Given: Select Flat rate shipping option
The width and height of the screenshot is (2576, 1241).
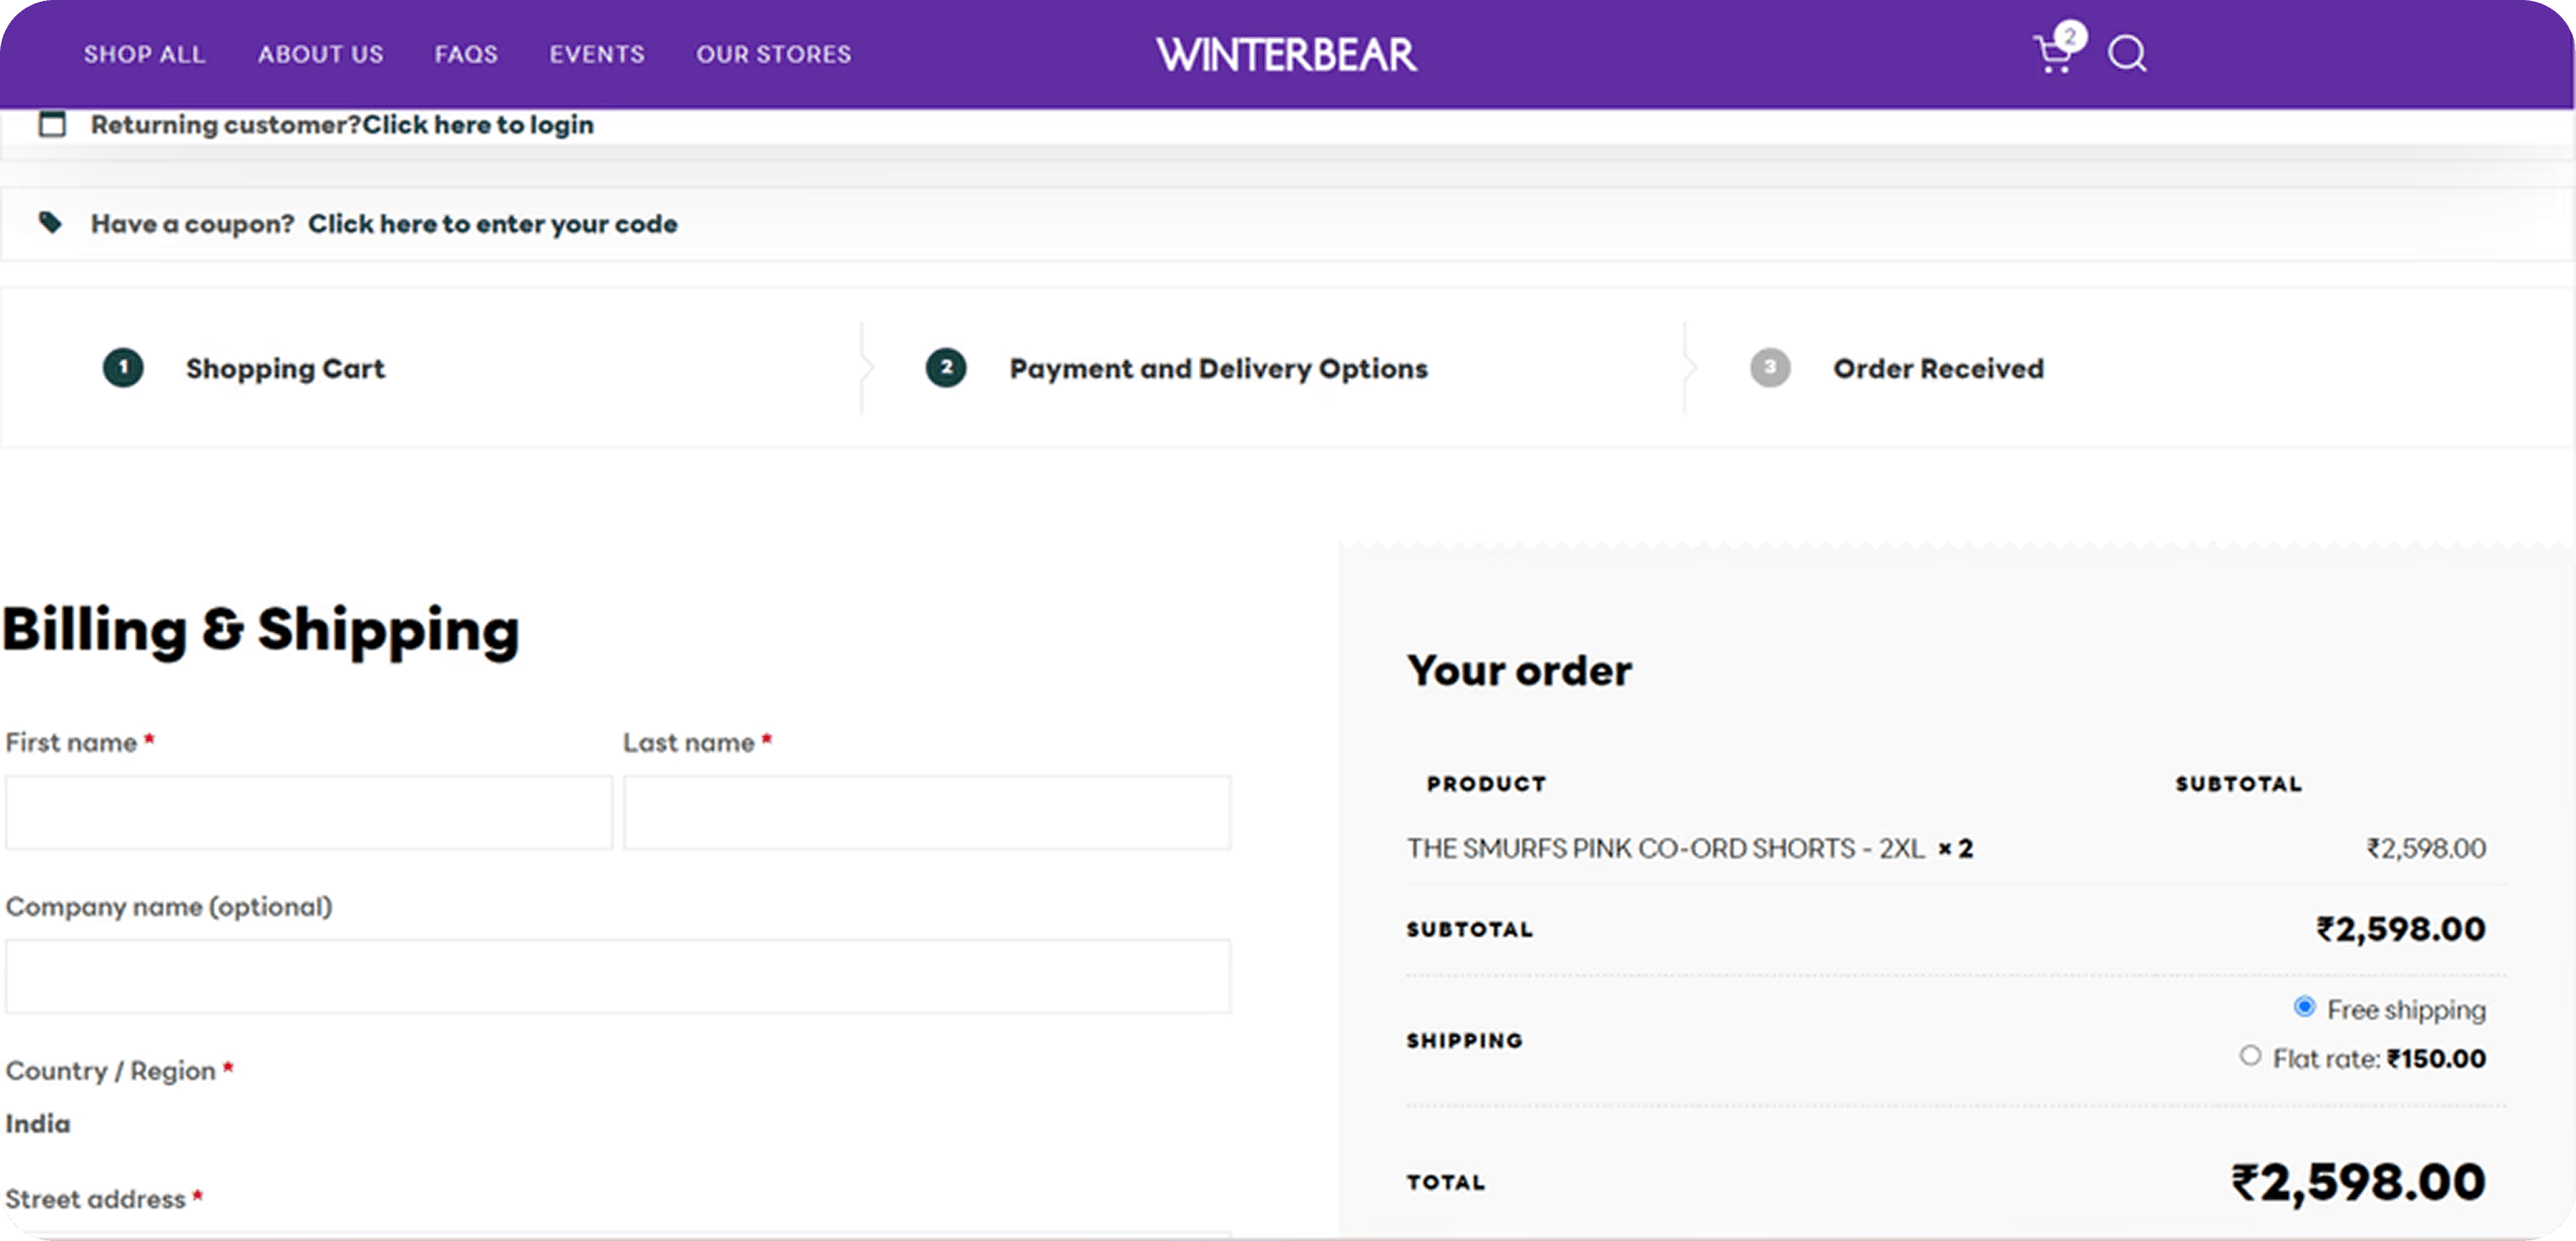Looking at the screenshot, I should [2250, 1056].
